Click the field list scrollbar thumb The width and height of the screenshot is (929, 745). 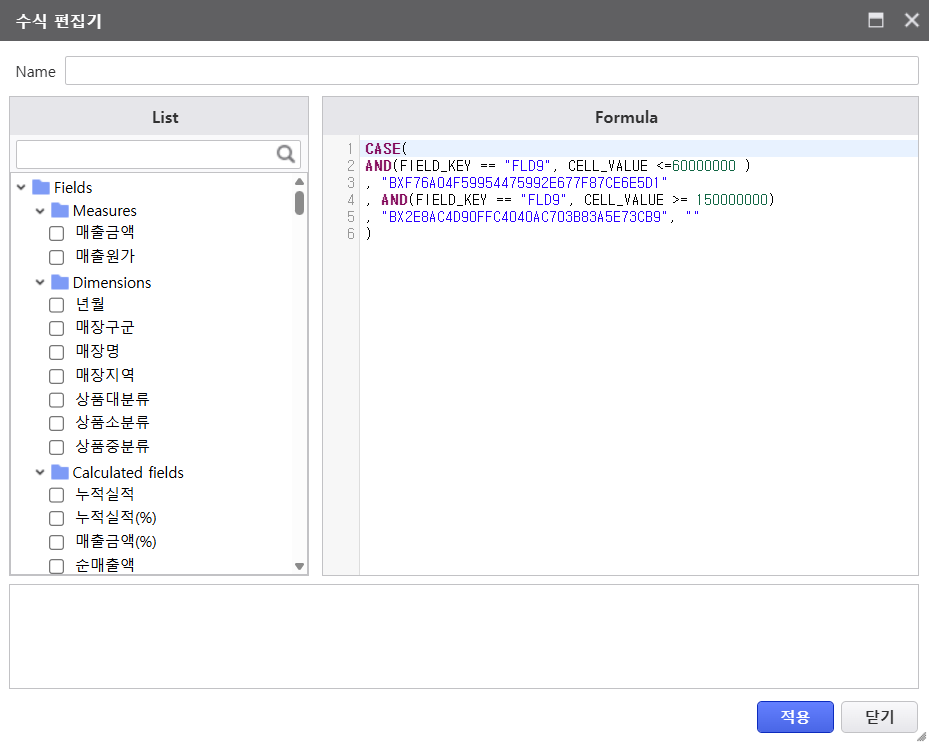299,203
